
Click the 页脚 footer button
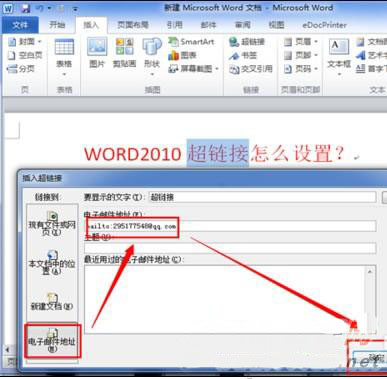[x=298, y=55]
